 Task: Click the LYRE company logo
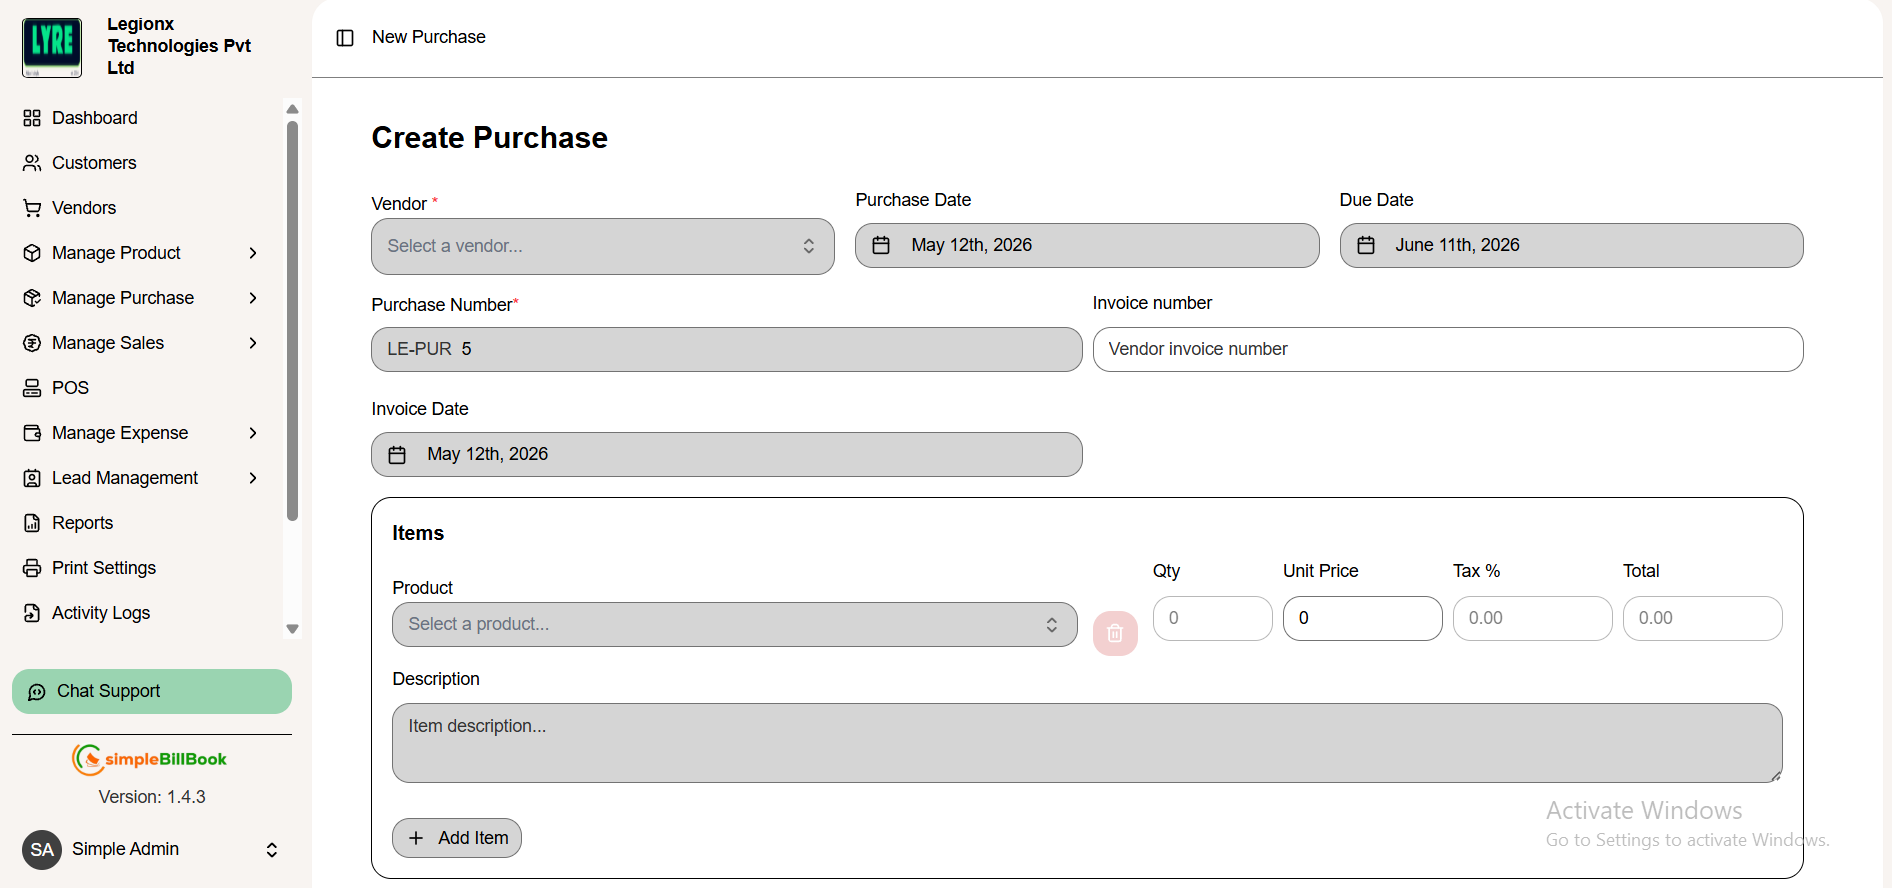52,47
